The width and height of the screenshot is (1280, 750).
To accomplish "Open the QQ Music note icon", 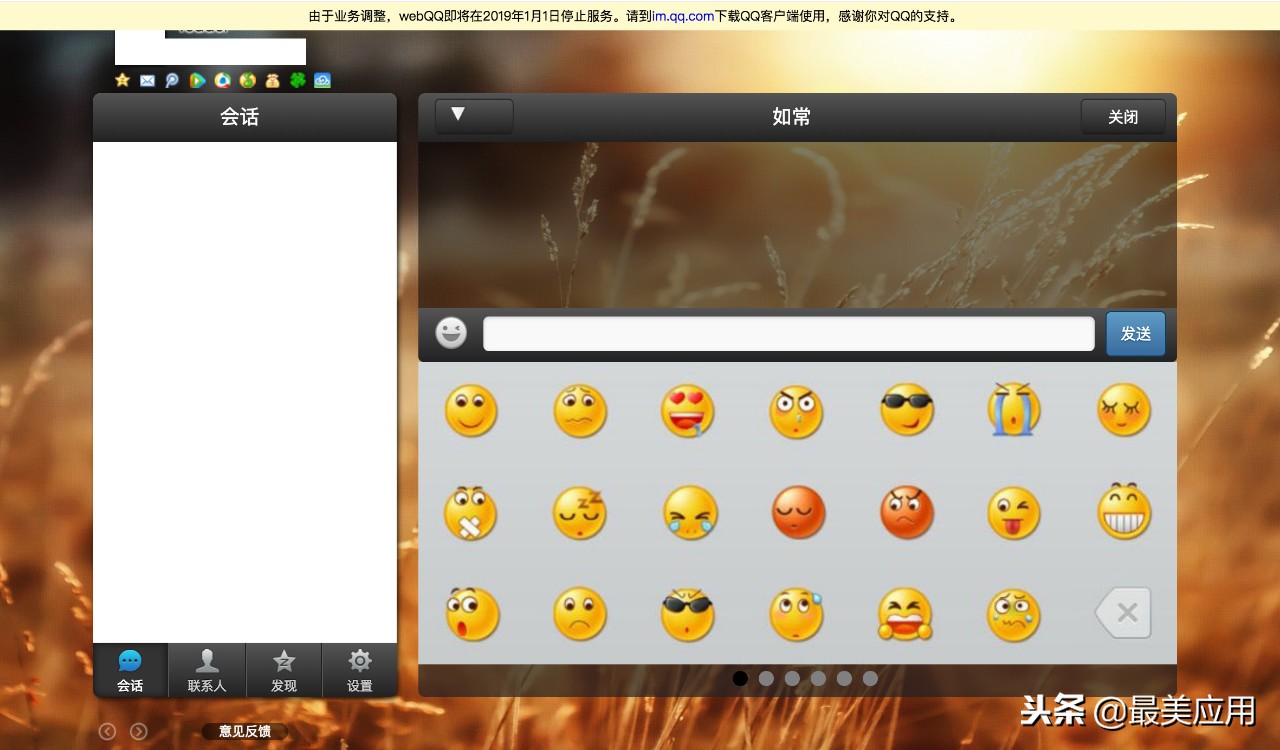I will click(247, 80).
